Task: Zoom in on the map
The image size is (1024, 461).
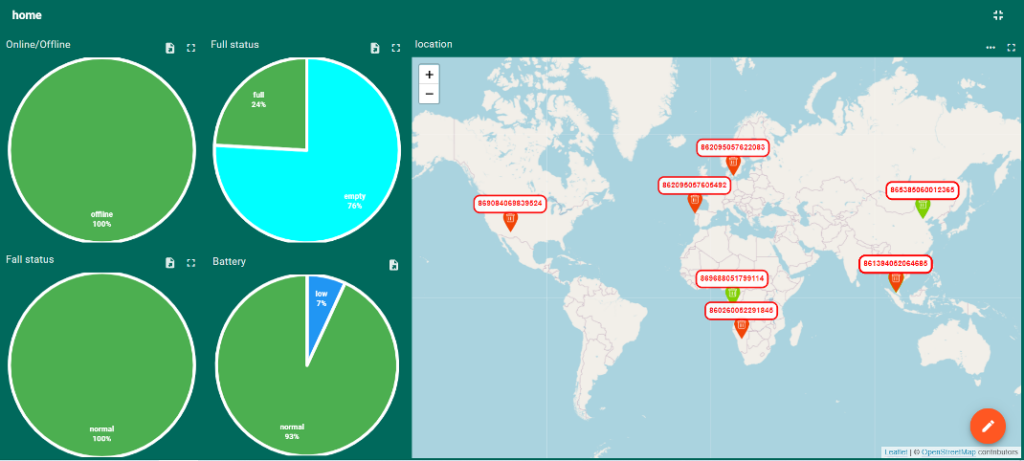Action: (429, 75)
